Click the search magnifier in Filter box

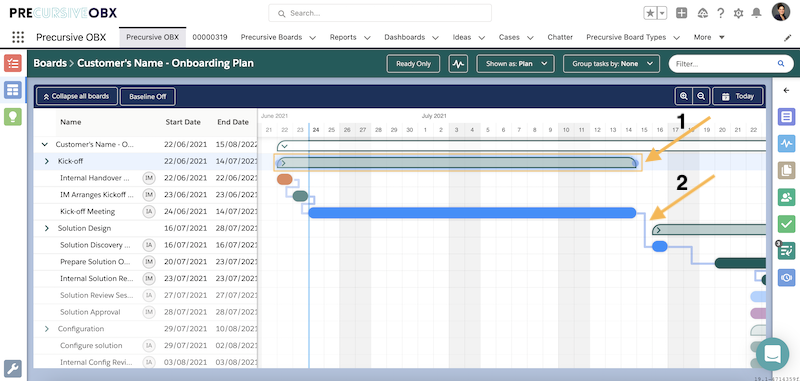(781, 64)
